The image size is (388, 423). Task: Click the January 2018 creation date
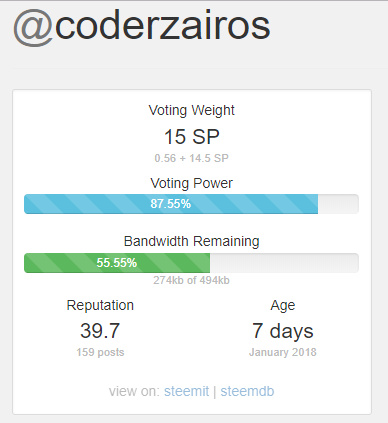(x=283, y=352)
